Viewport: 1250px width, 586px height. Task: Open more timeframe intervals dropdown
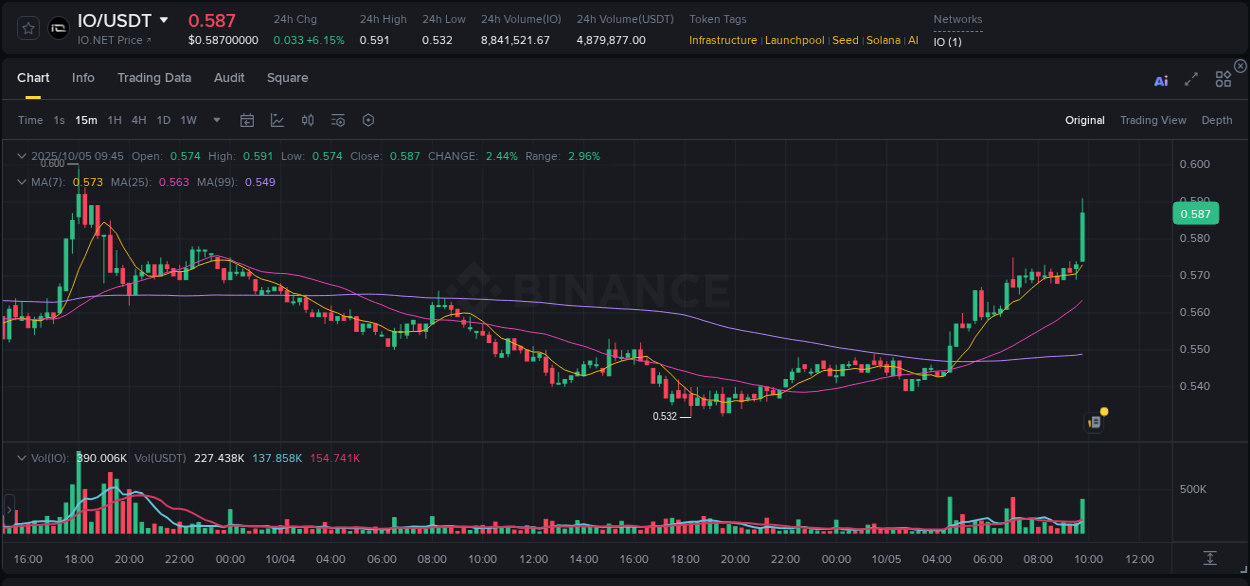pyautogui.click(x=216, y=119)
